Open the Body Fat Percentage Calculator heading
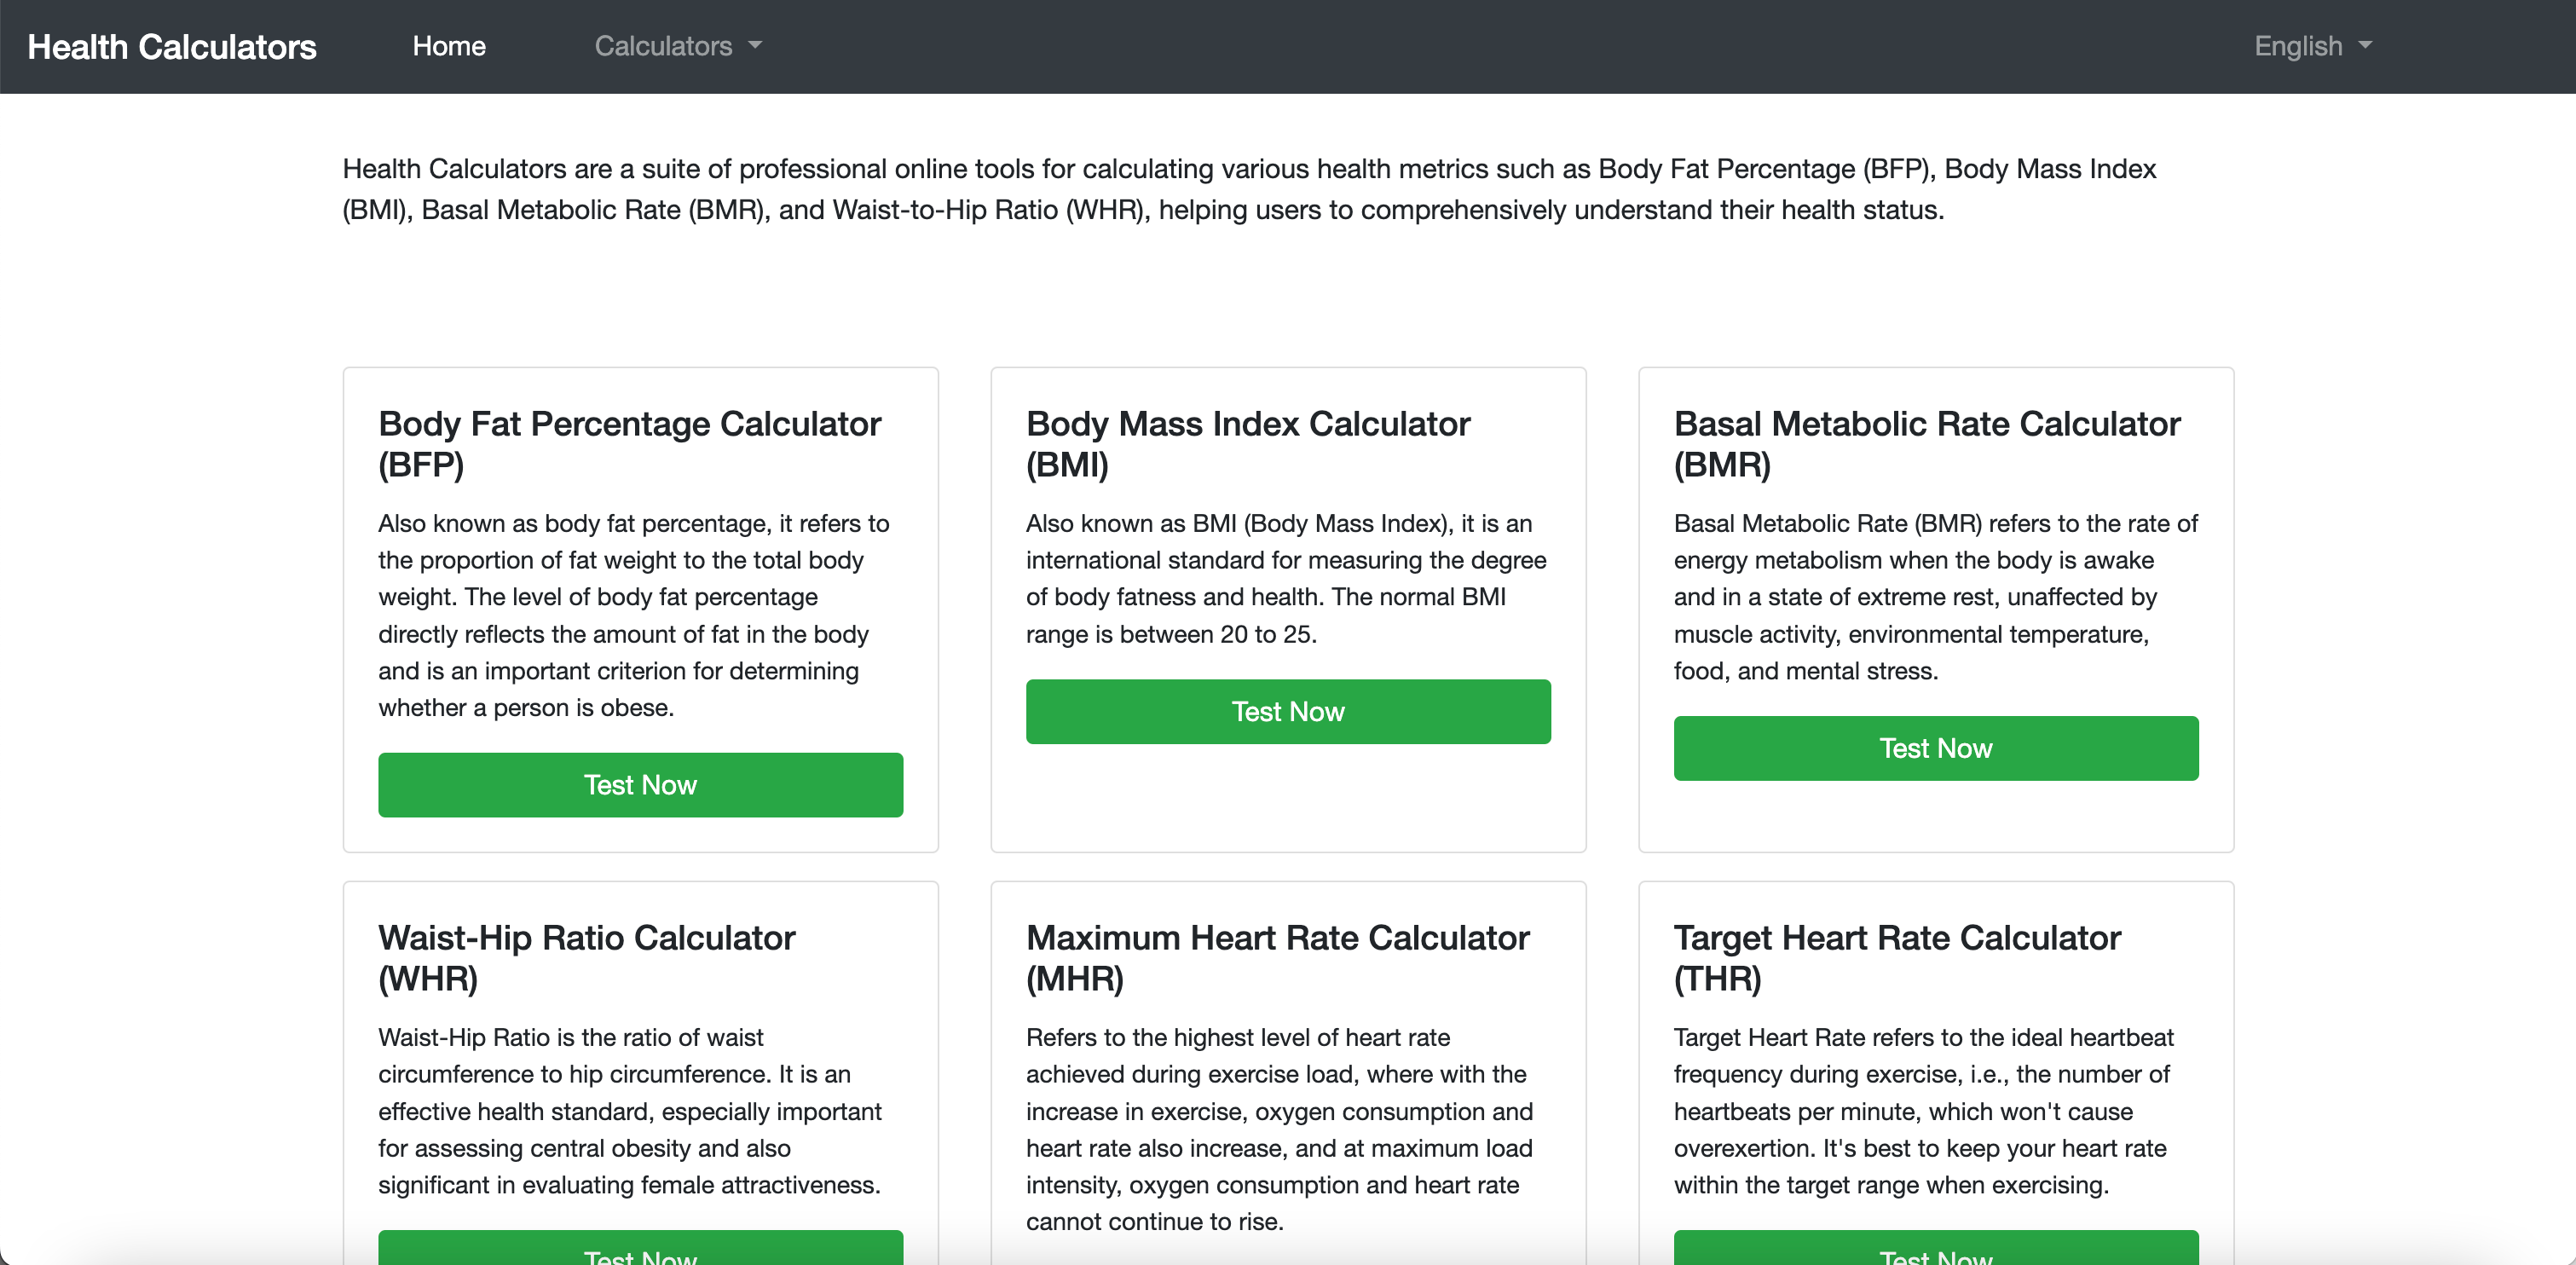This screenshot has width=2576, height=1265. (630, 443)
